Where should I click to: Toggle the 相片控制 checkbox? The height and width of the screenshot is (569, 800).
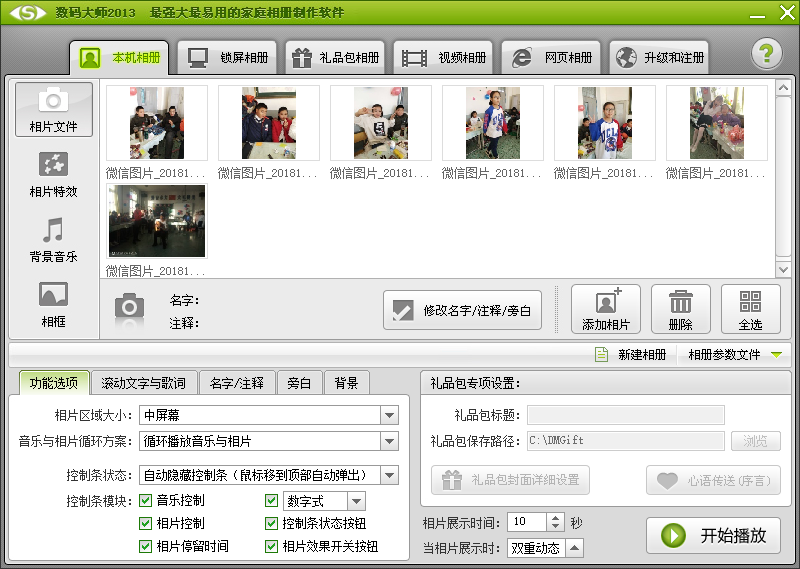145,523
